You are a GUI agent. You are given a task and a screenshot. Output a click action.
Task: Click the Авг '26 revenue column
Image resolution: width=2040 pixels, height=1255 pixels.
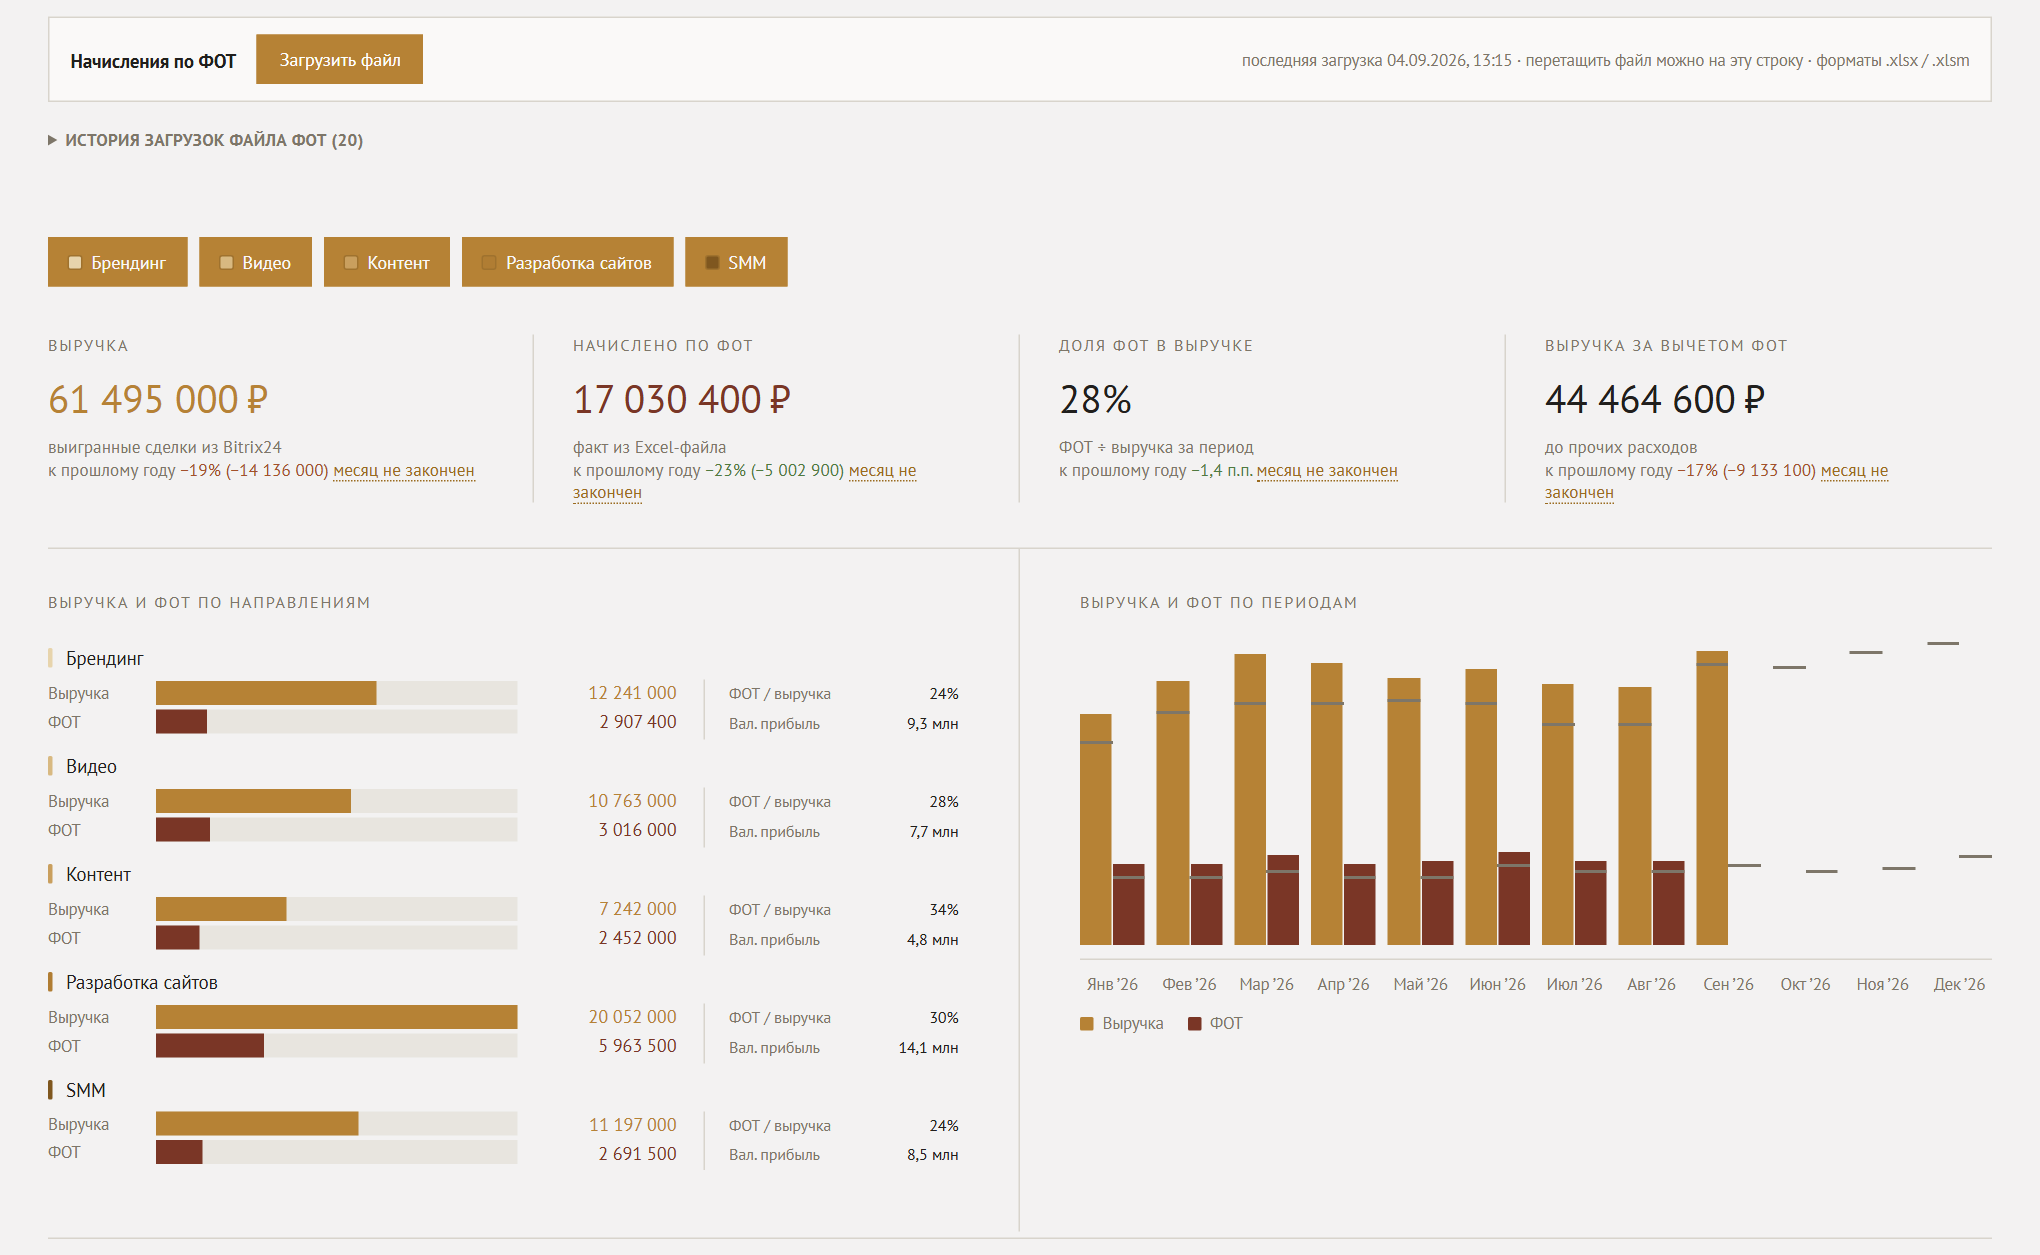point(1635,816)
